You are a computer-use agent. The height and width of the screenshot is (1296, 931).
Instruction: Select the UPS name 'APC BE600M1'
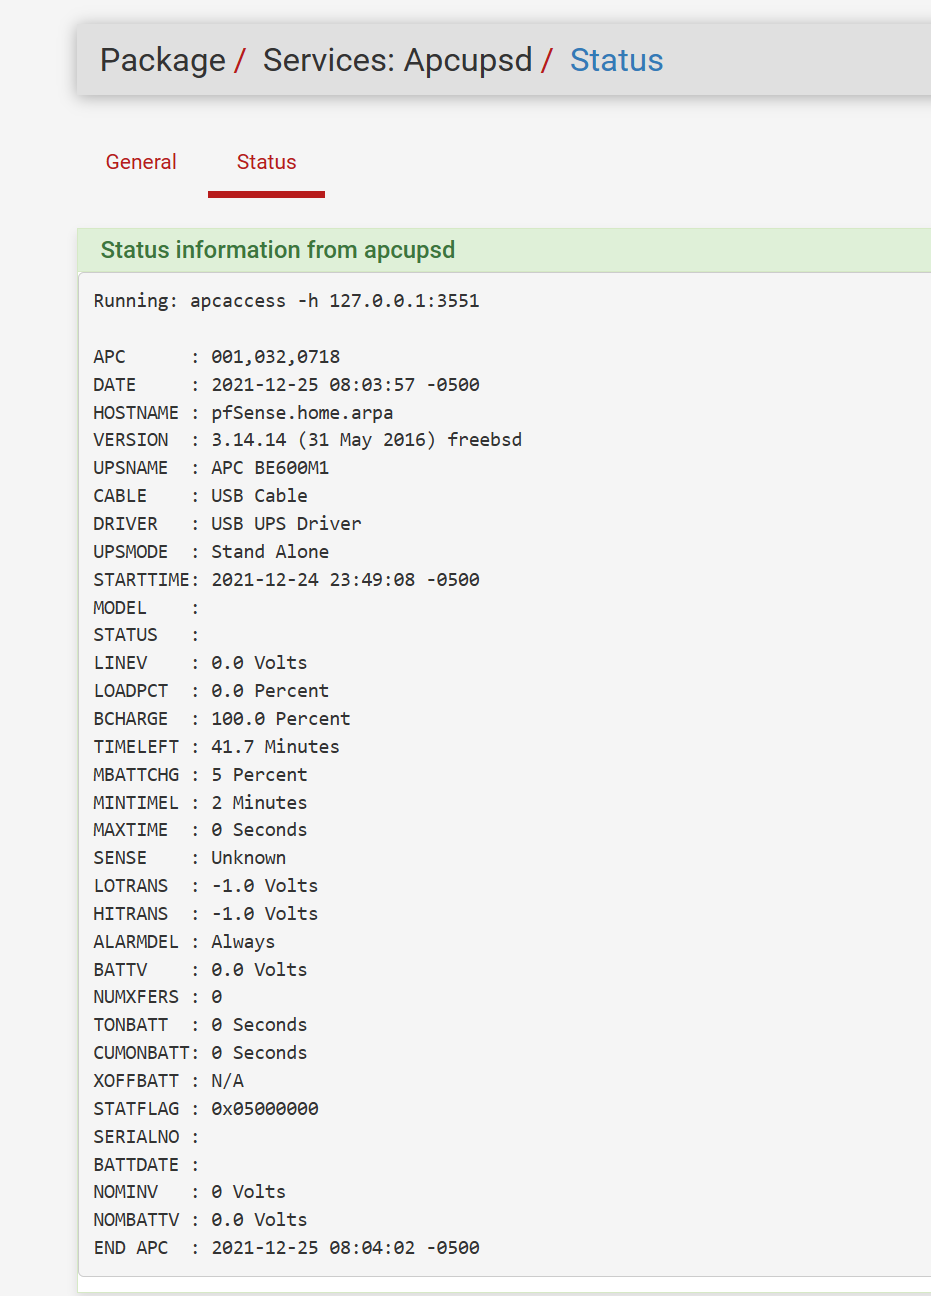[270, 468]
